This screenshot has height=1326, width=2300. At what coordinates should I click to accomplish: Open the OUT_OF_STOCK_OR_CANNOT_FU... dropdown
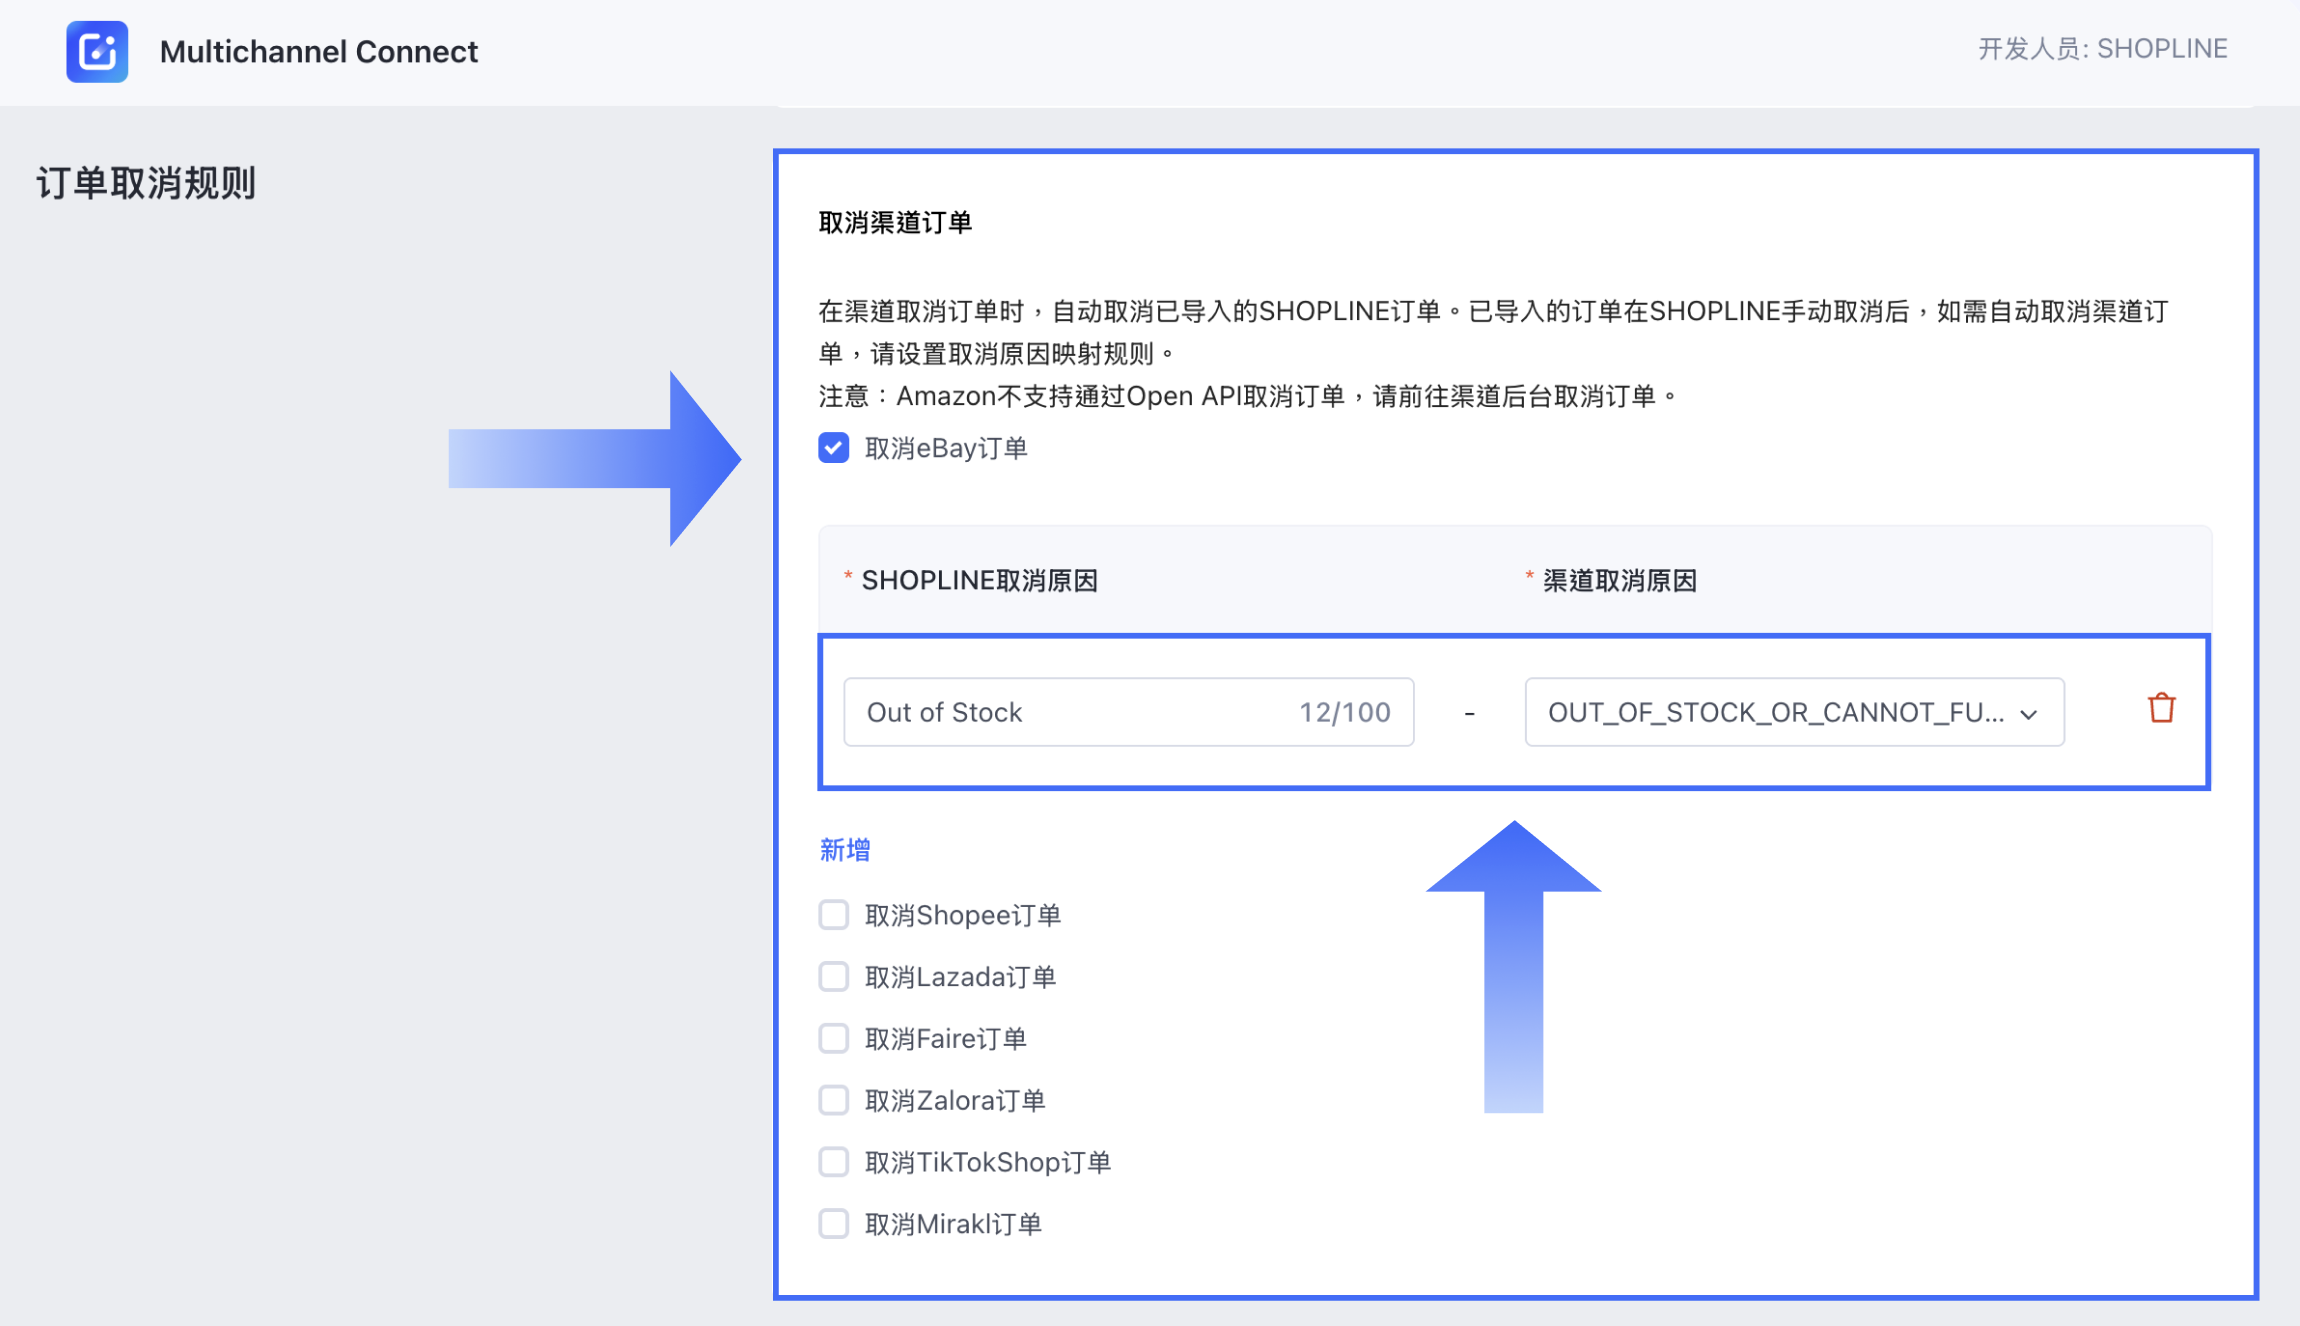pos(1775,713)
